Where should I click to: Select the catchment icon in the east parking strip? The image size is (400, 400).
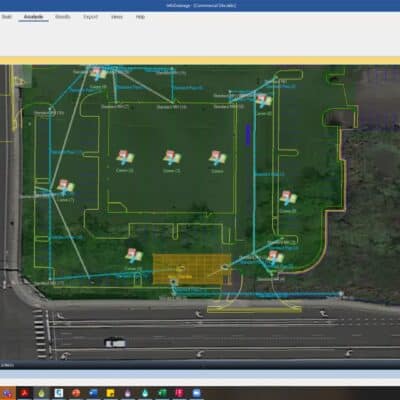pyautogui.click(x=288, y=198)
